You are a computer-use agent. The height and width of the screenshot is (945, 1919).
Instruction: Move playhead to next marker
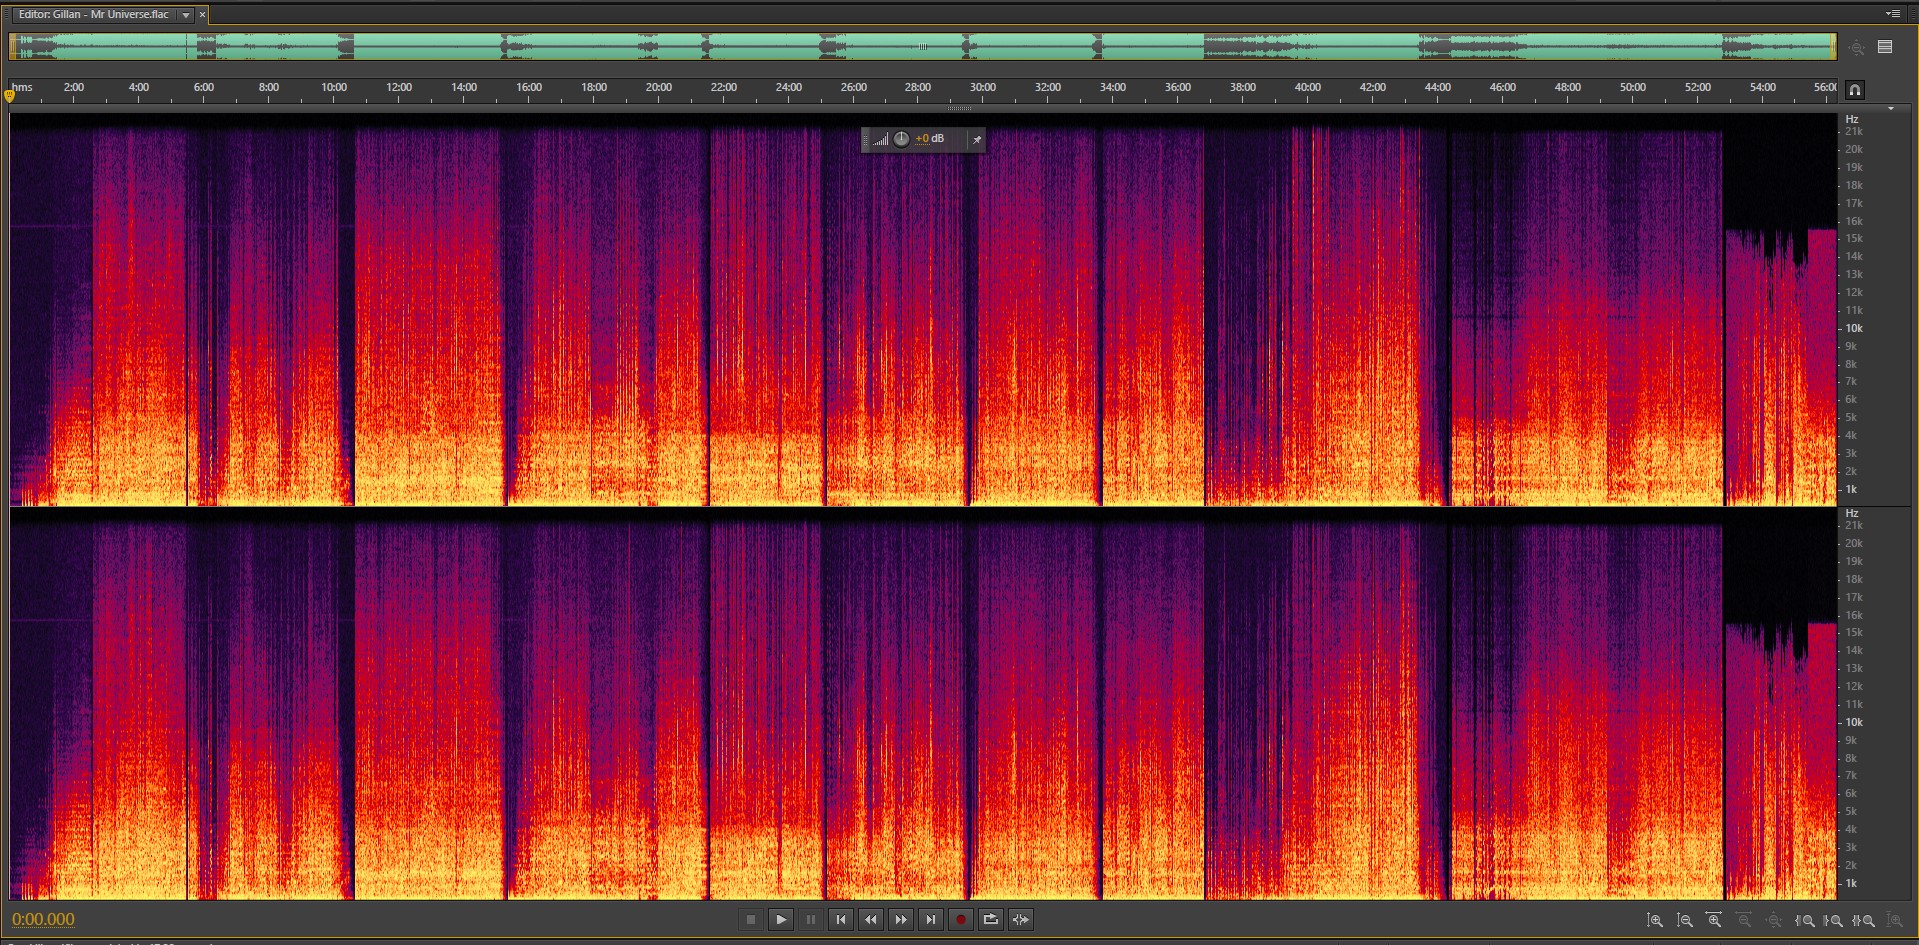click(x=931, y=920)
